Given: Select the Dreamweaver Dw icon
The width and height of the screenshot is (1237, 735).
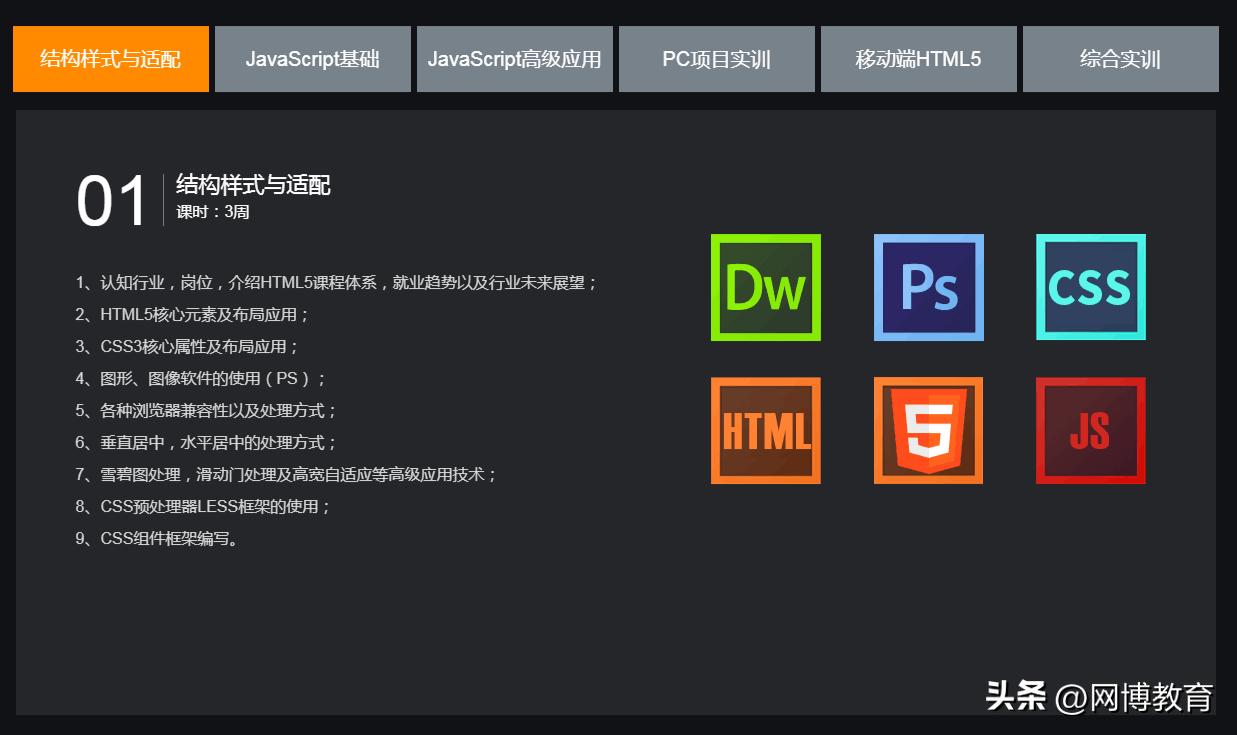Looking at the screenshot, I should point(765,286).
